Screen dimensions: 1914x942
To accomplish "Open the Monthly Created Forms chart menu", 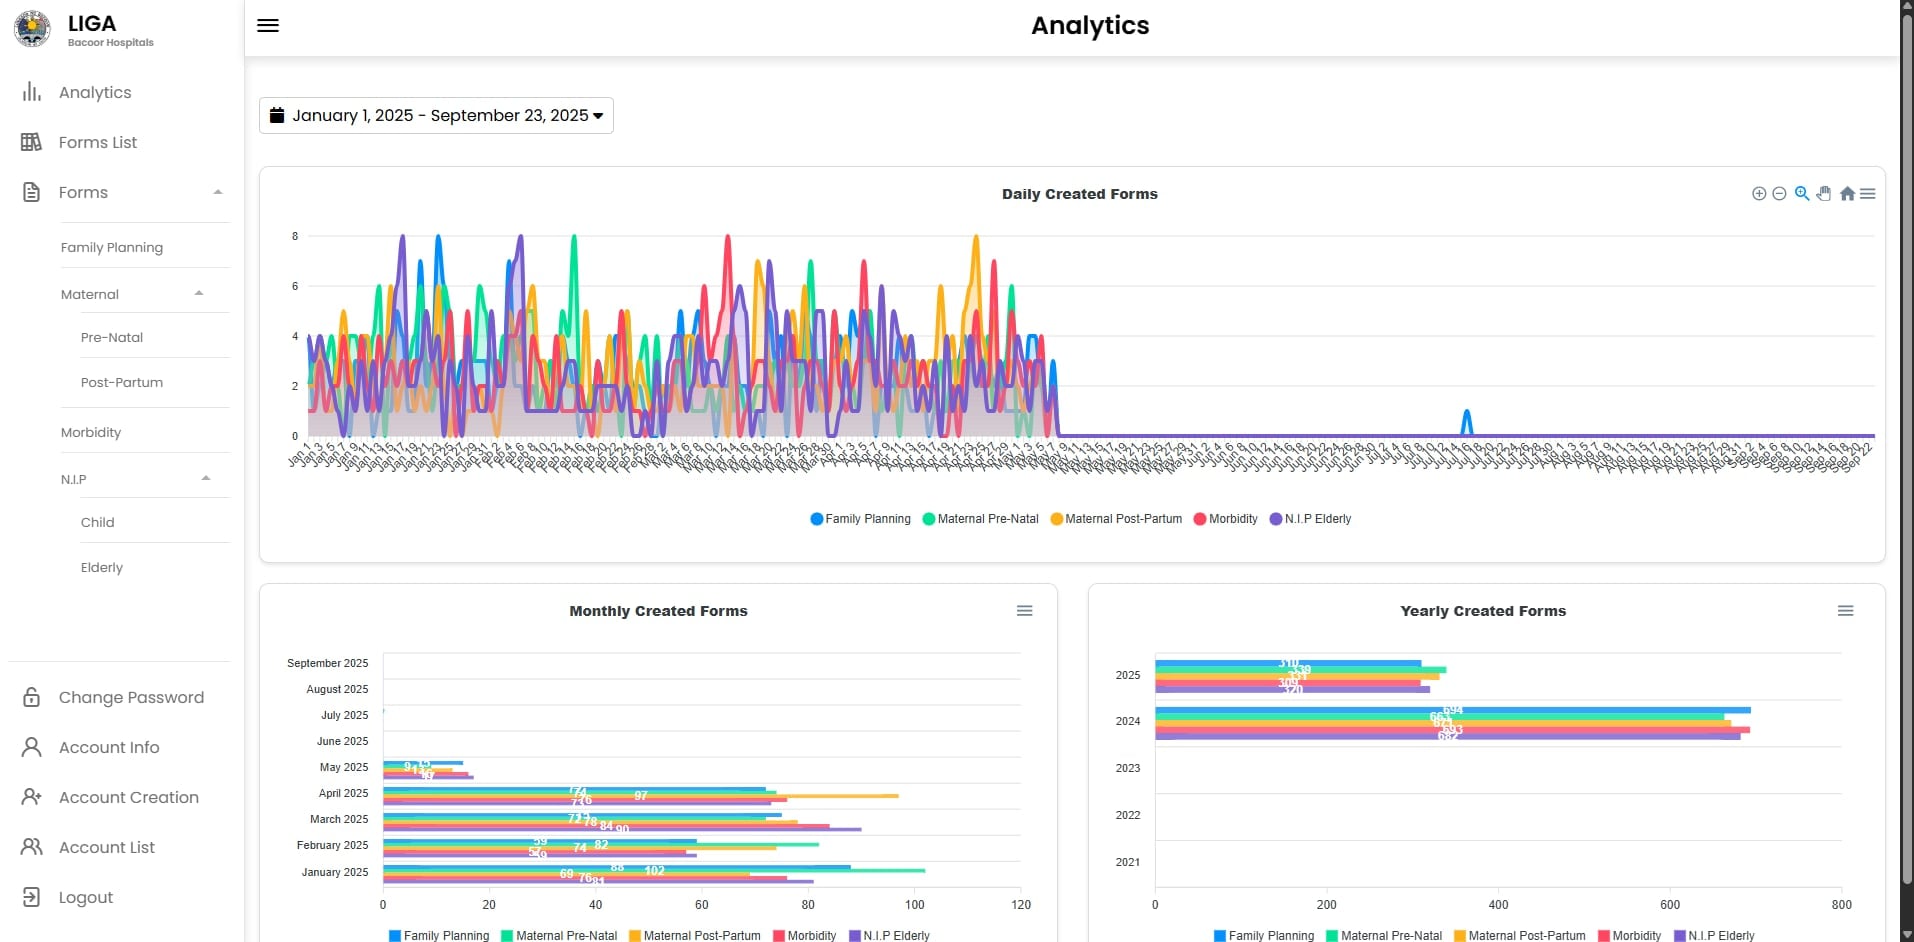I will [1024, 611].
